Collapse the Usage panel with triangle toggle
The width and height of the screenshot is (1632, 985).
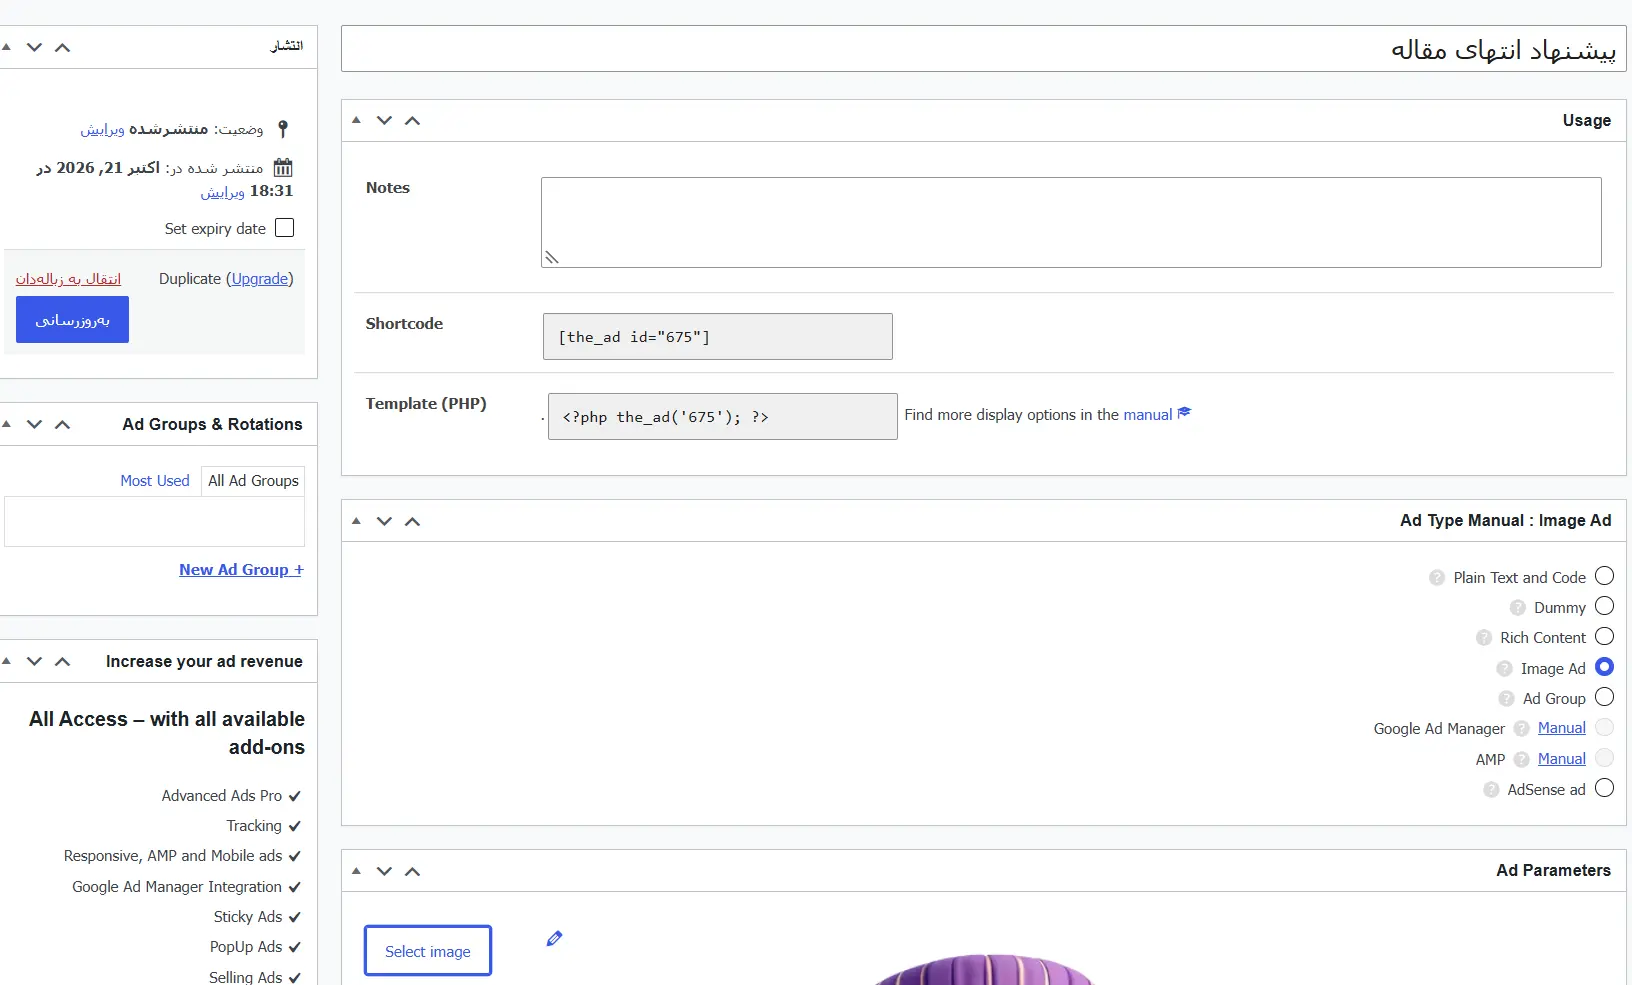[356, 120]
